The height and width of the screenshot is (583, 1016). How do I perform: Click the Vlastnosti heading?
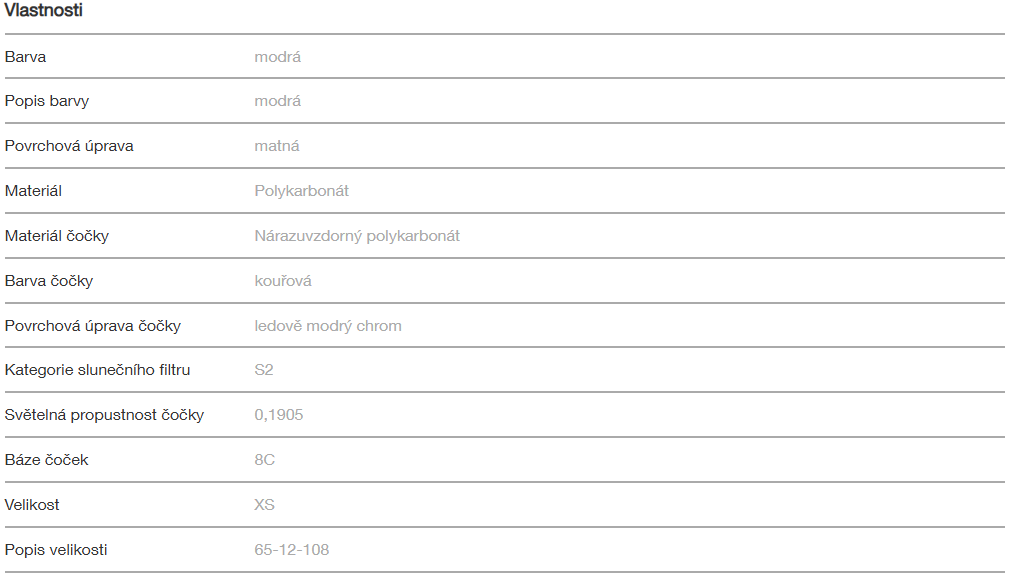pyautogui.click(x=44, y=11)
